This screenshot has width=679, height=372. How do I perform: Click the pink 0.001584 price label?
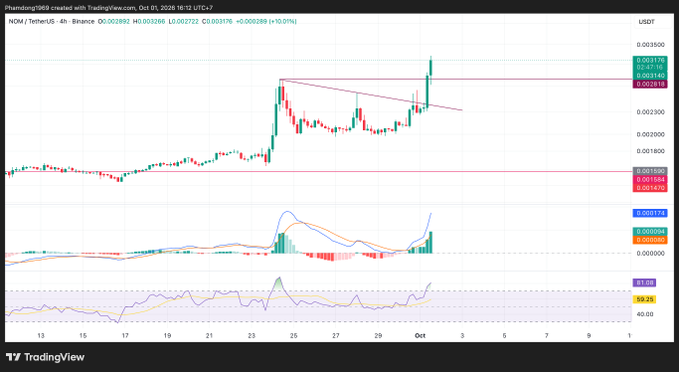pyautogui.click(x=650, y=179)
